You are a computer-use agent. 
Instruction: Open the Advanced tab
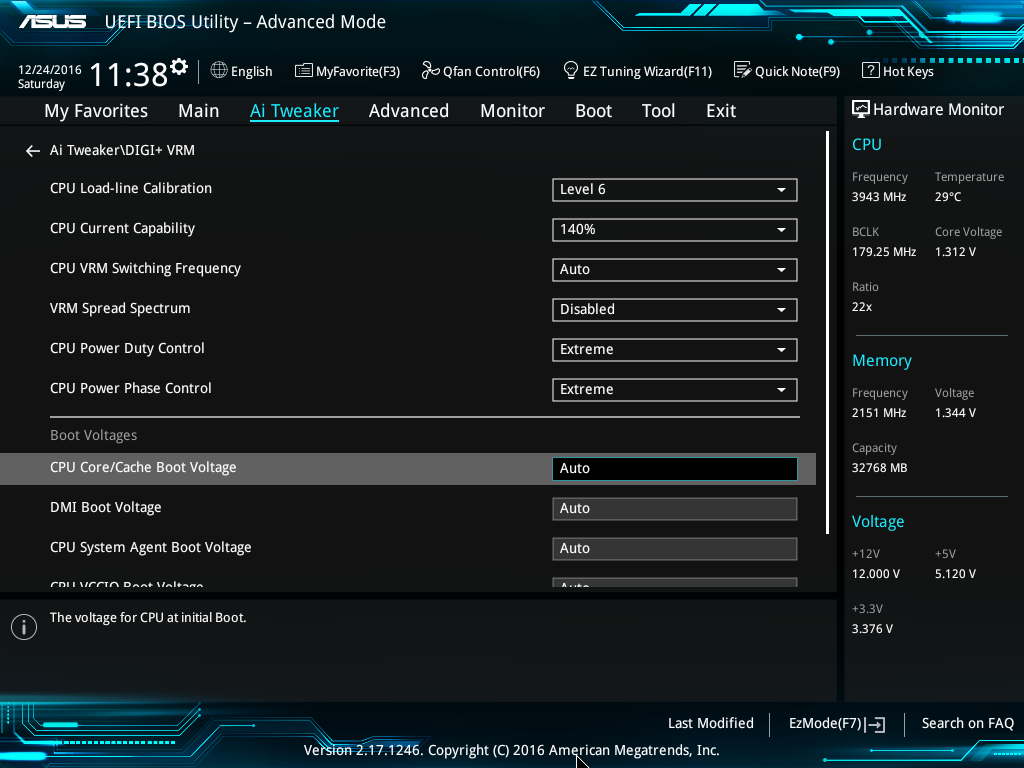[409, 111]
